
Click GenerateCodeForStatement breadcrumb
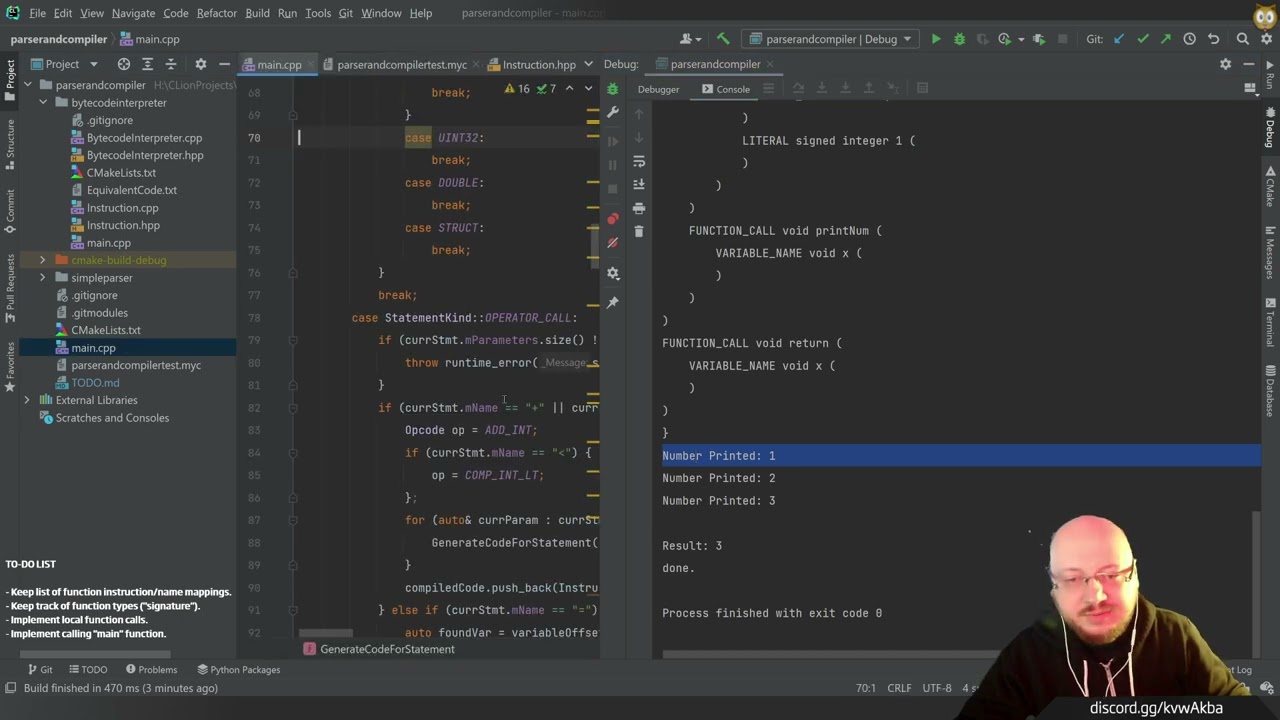pyautogui.click(x=387, y=649)
